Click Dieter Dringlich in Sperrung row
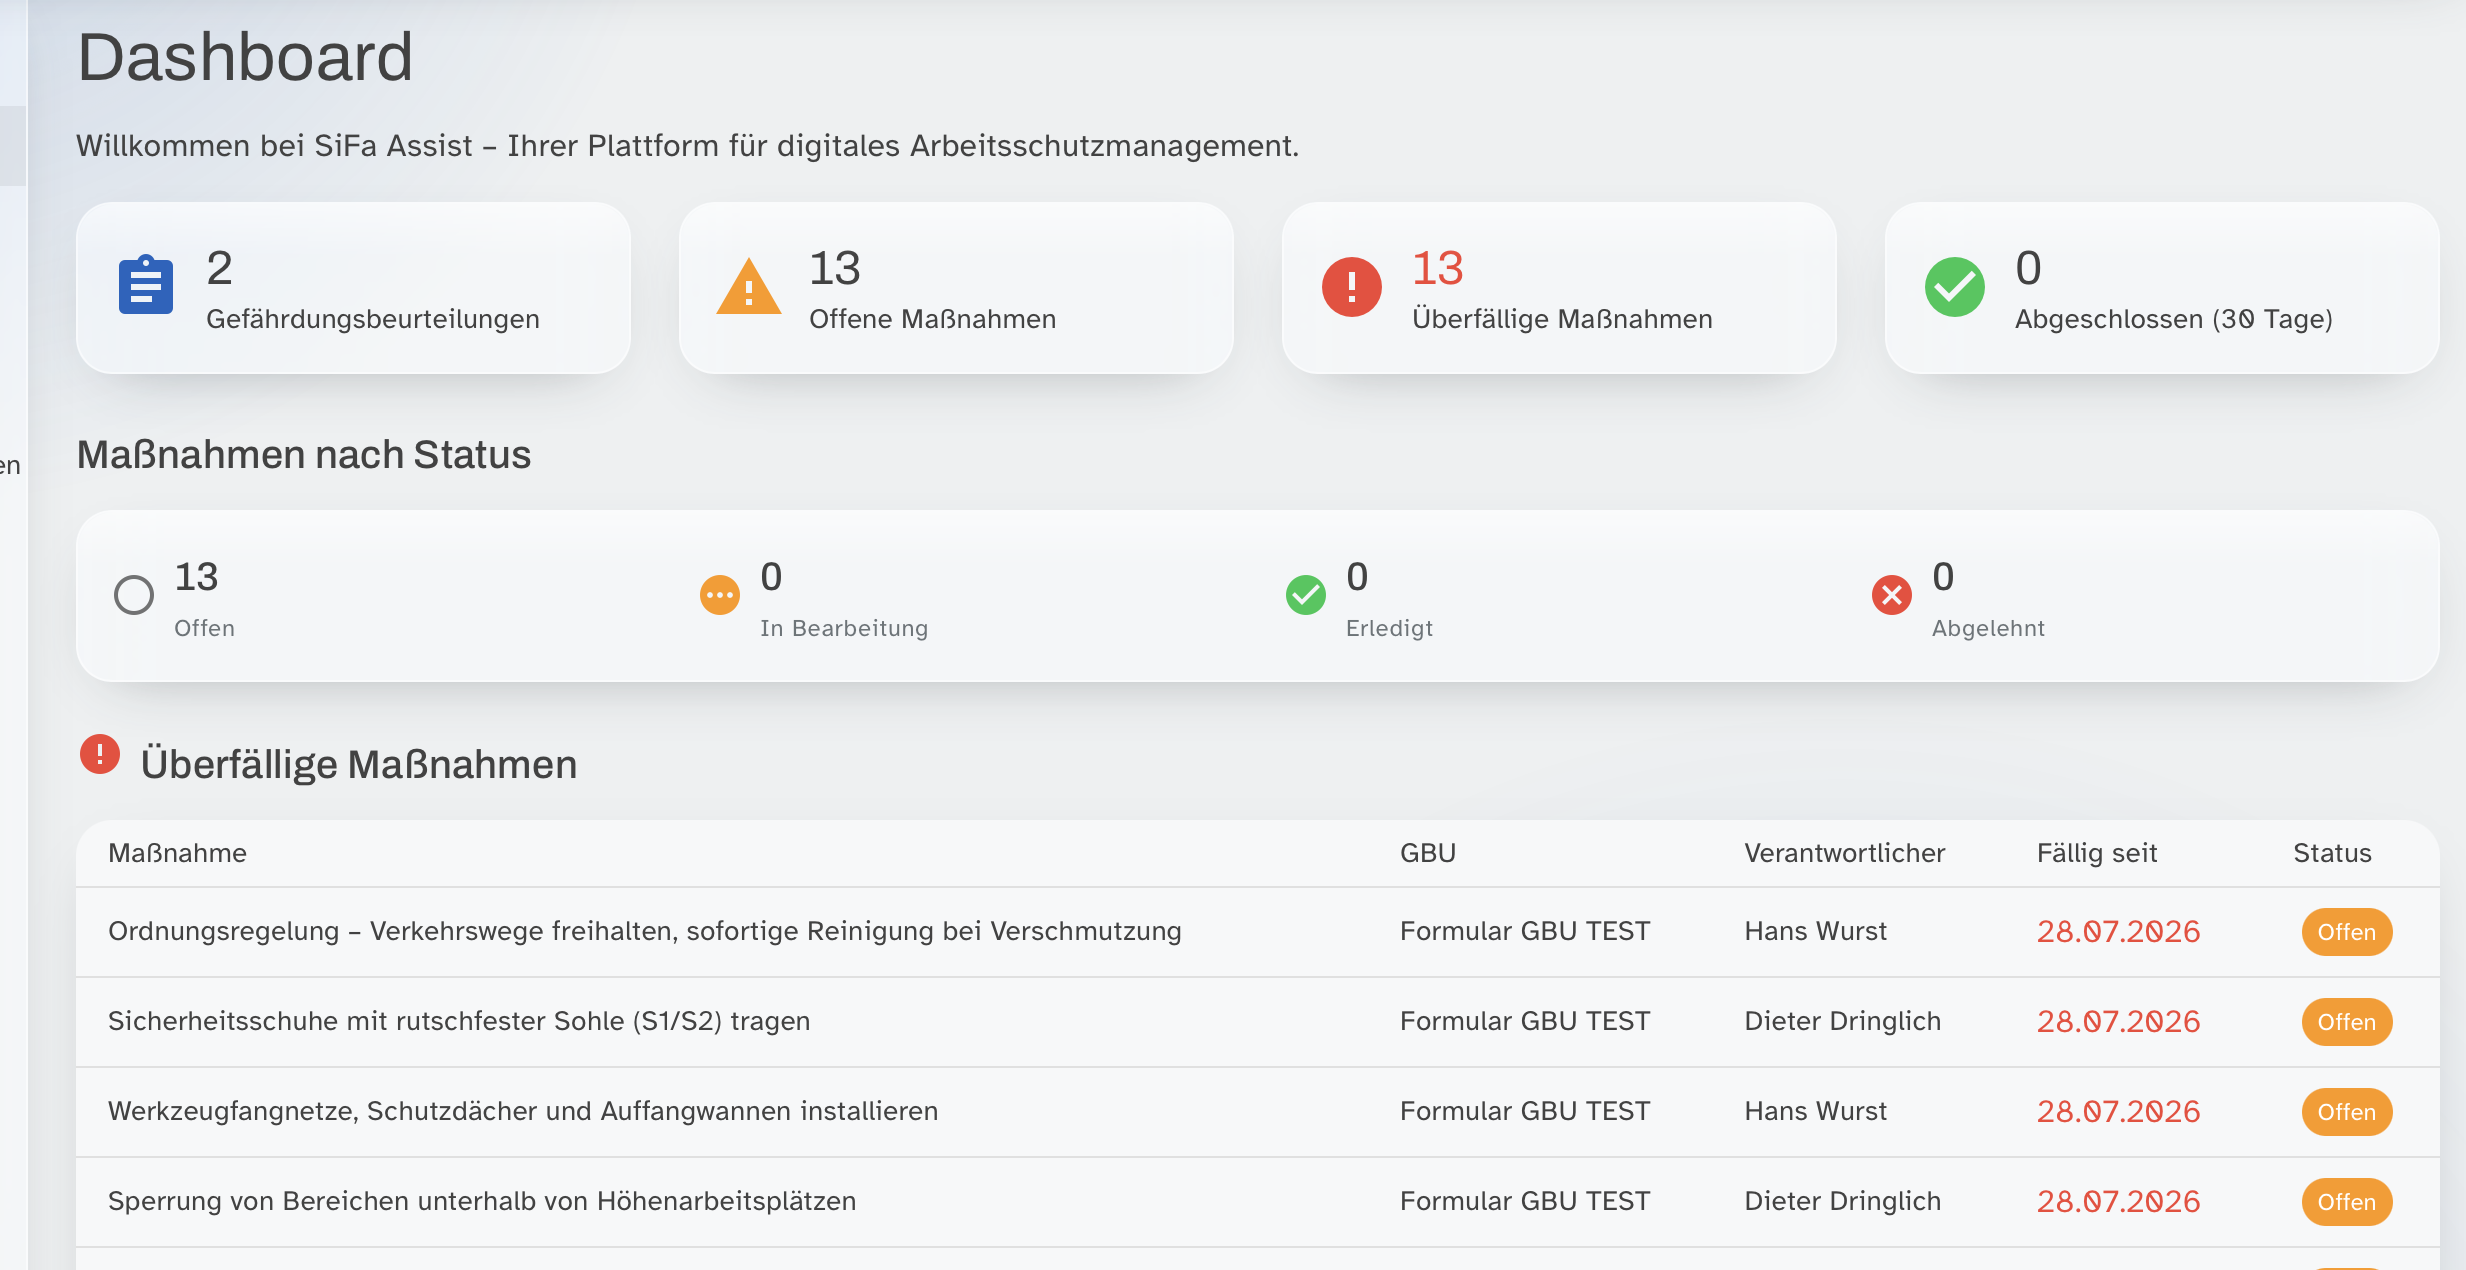Viewport: 2466px width, 1270px height. click(x=1843, y=1201)
